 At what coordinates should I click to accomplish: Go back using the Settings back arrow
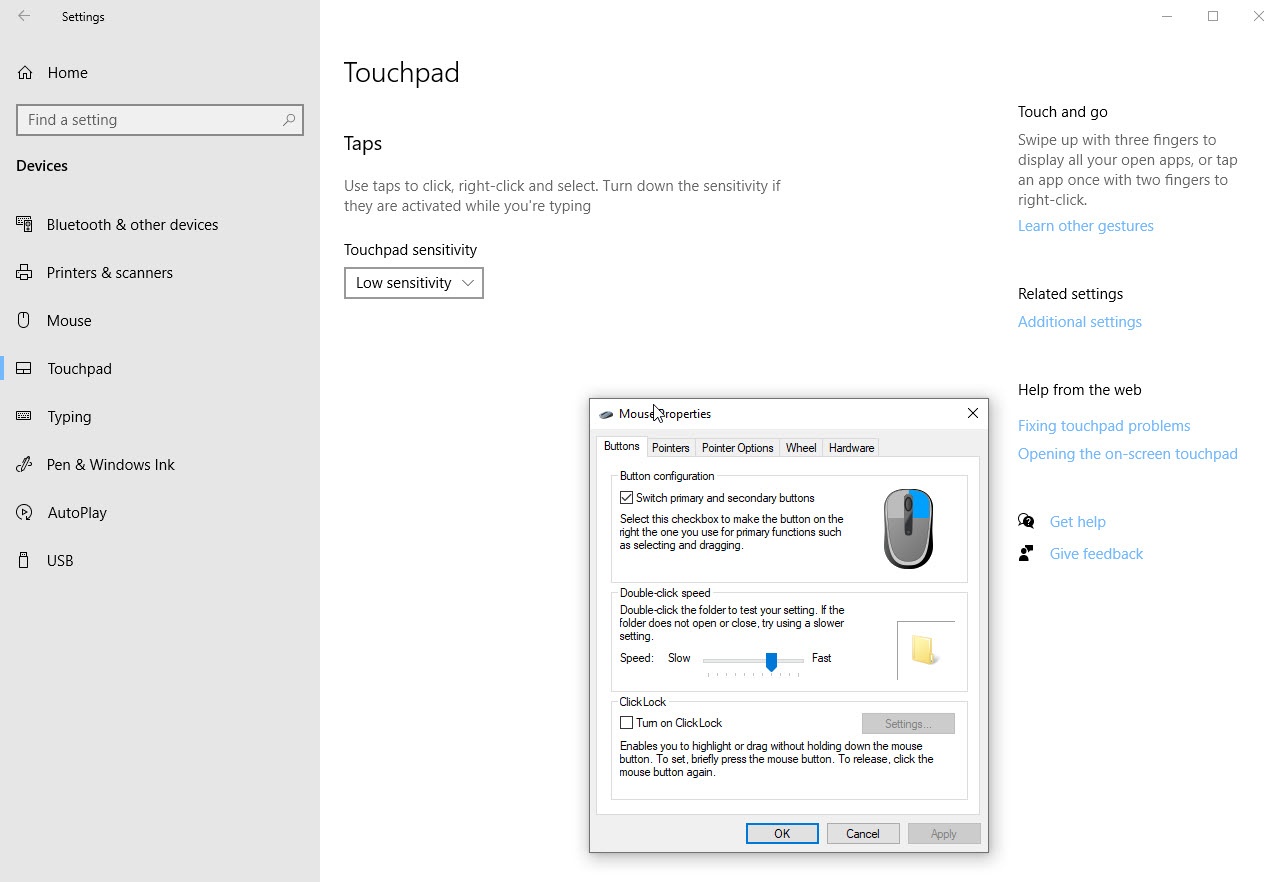tap(24, 16)
